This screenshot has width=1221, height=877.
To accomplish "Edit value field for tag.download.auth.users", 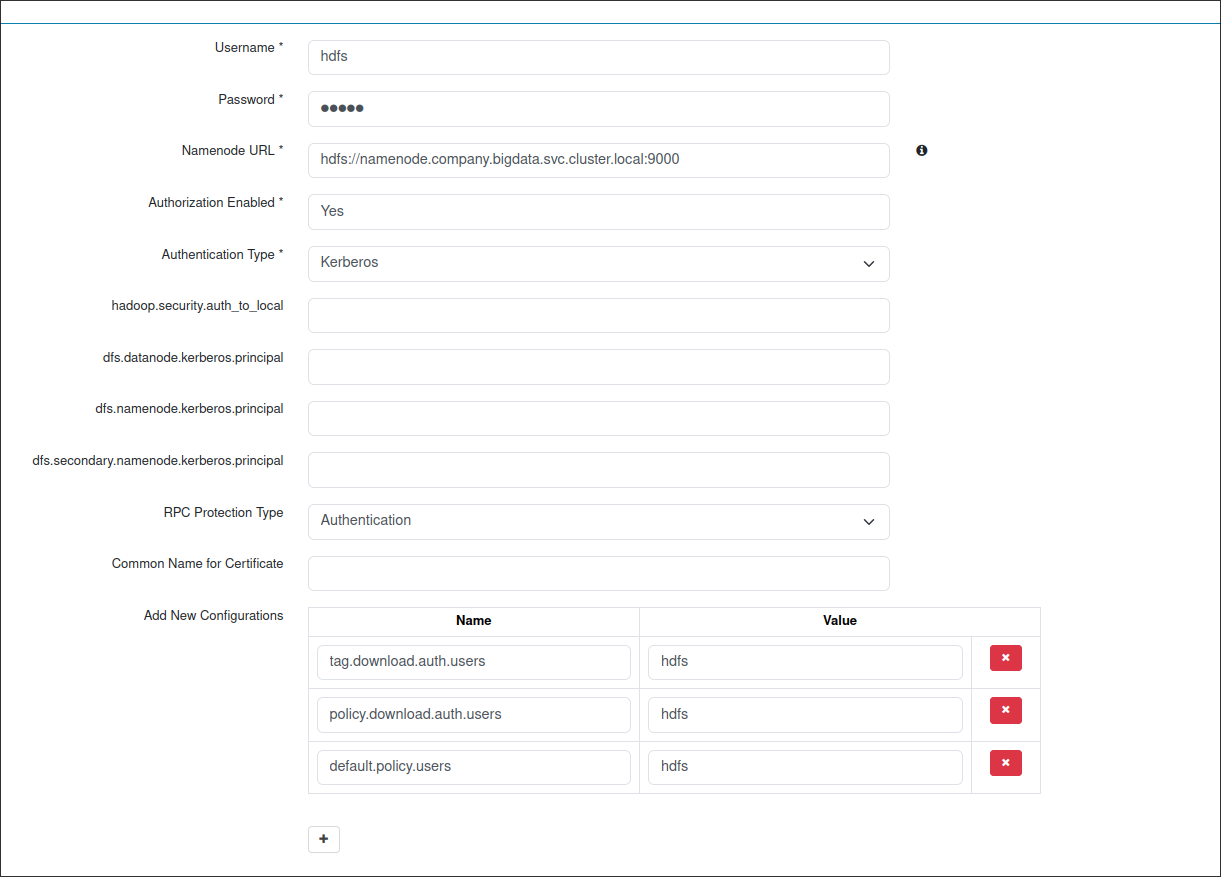I will tap(805, 662).
